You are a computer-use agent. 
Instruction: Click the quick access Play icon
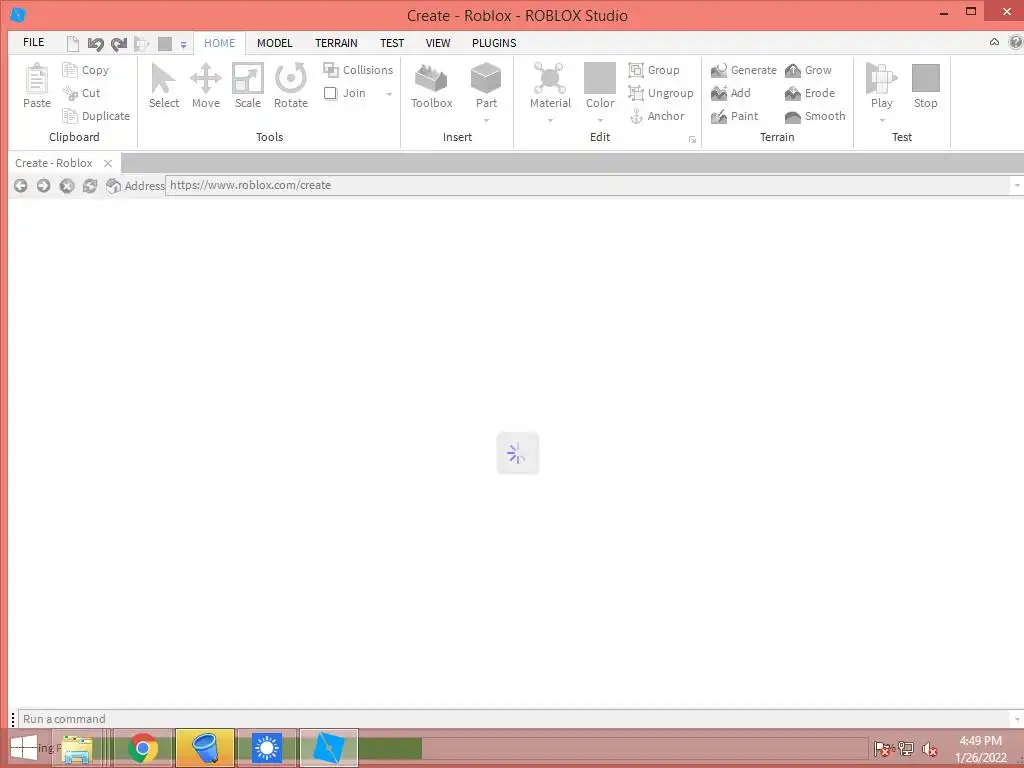[141, 44]
